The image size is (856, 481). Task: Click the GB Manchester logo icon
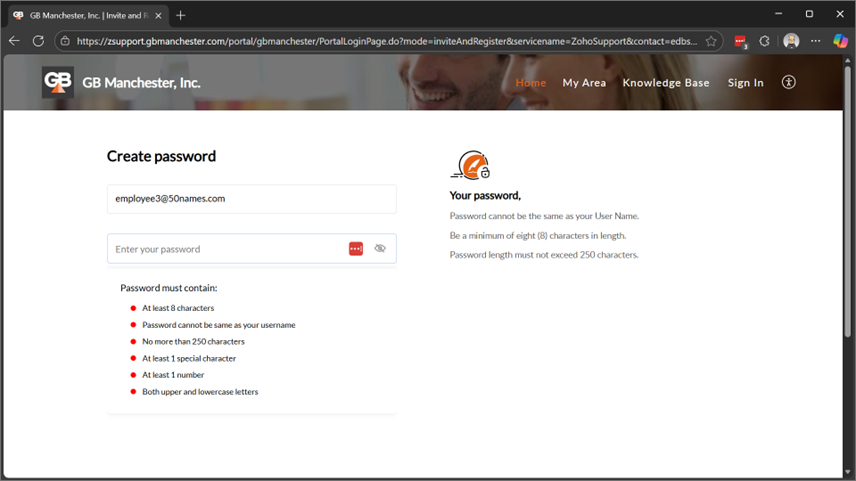[58, 82]
